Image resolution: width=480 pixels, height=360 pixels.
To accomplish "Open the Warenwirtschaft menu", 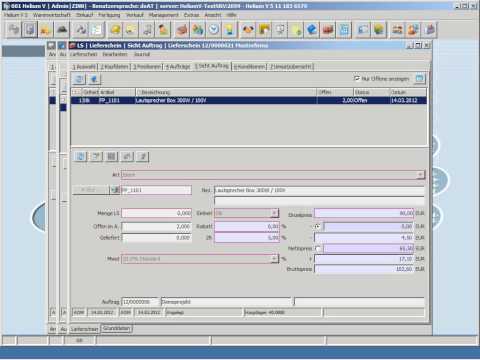I will (52, 15).
